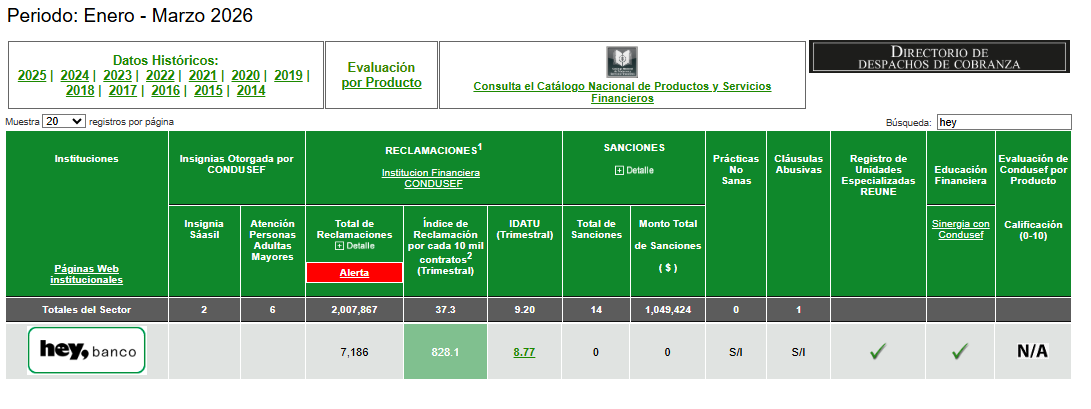Open historical data for 2025
This screenshot has height=409, width=1091.
(32, 75)
